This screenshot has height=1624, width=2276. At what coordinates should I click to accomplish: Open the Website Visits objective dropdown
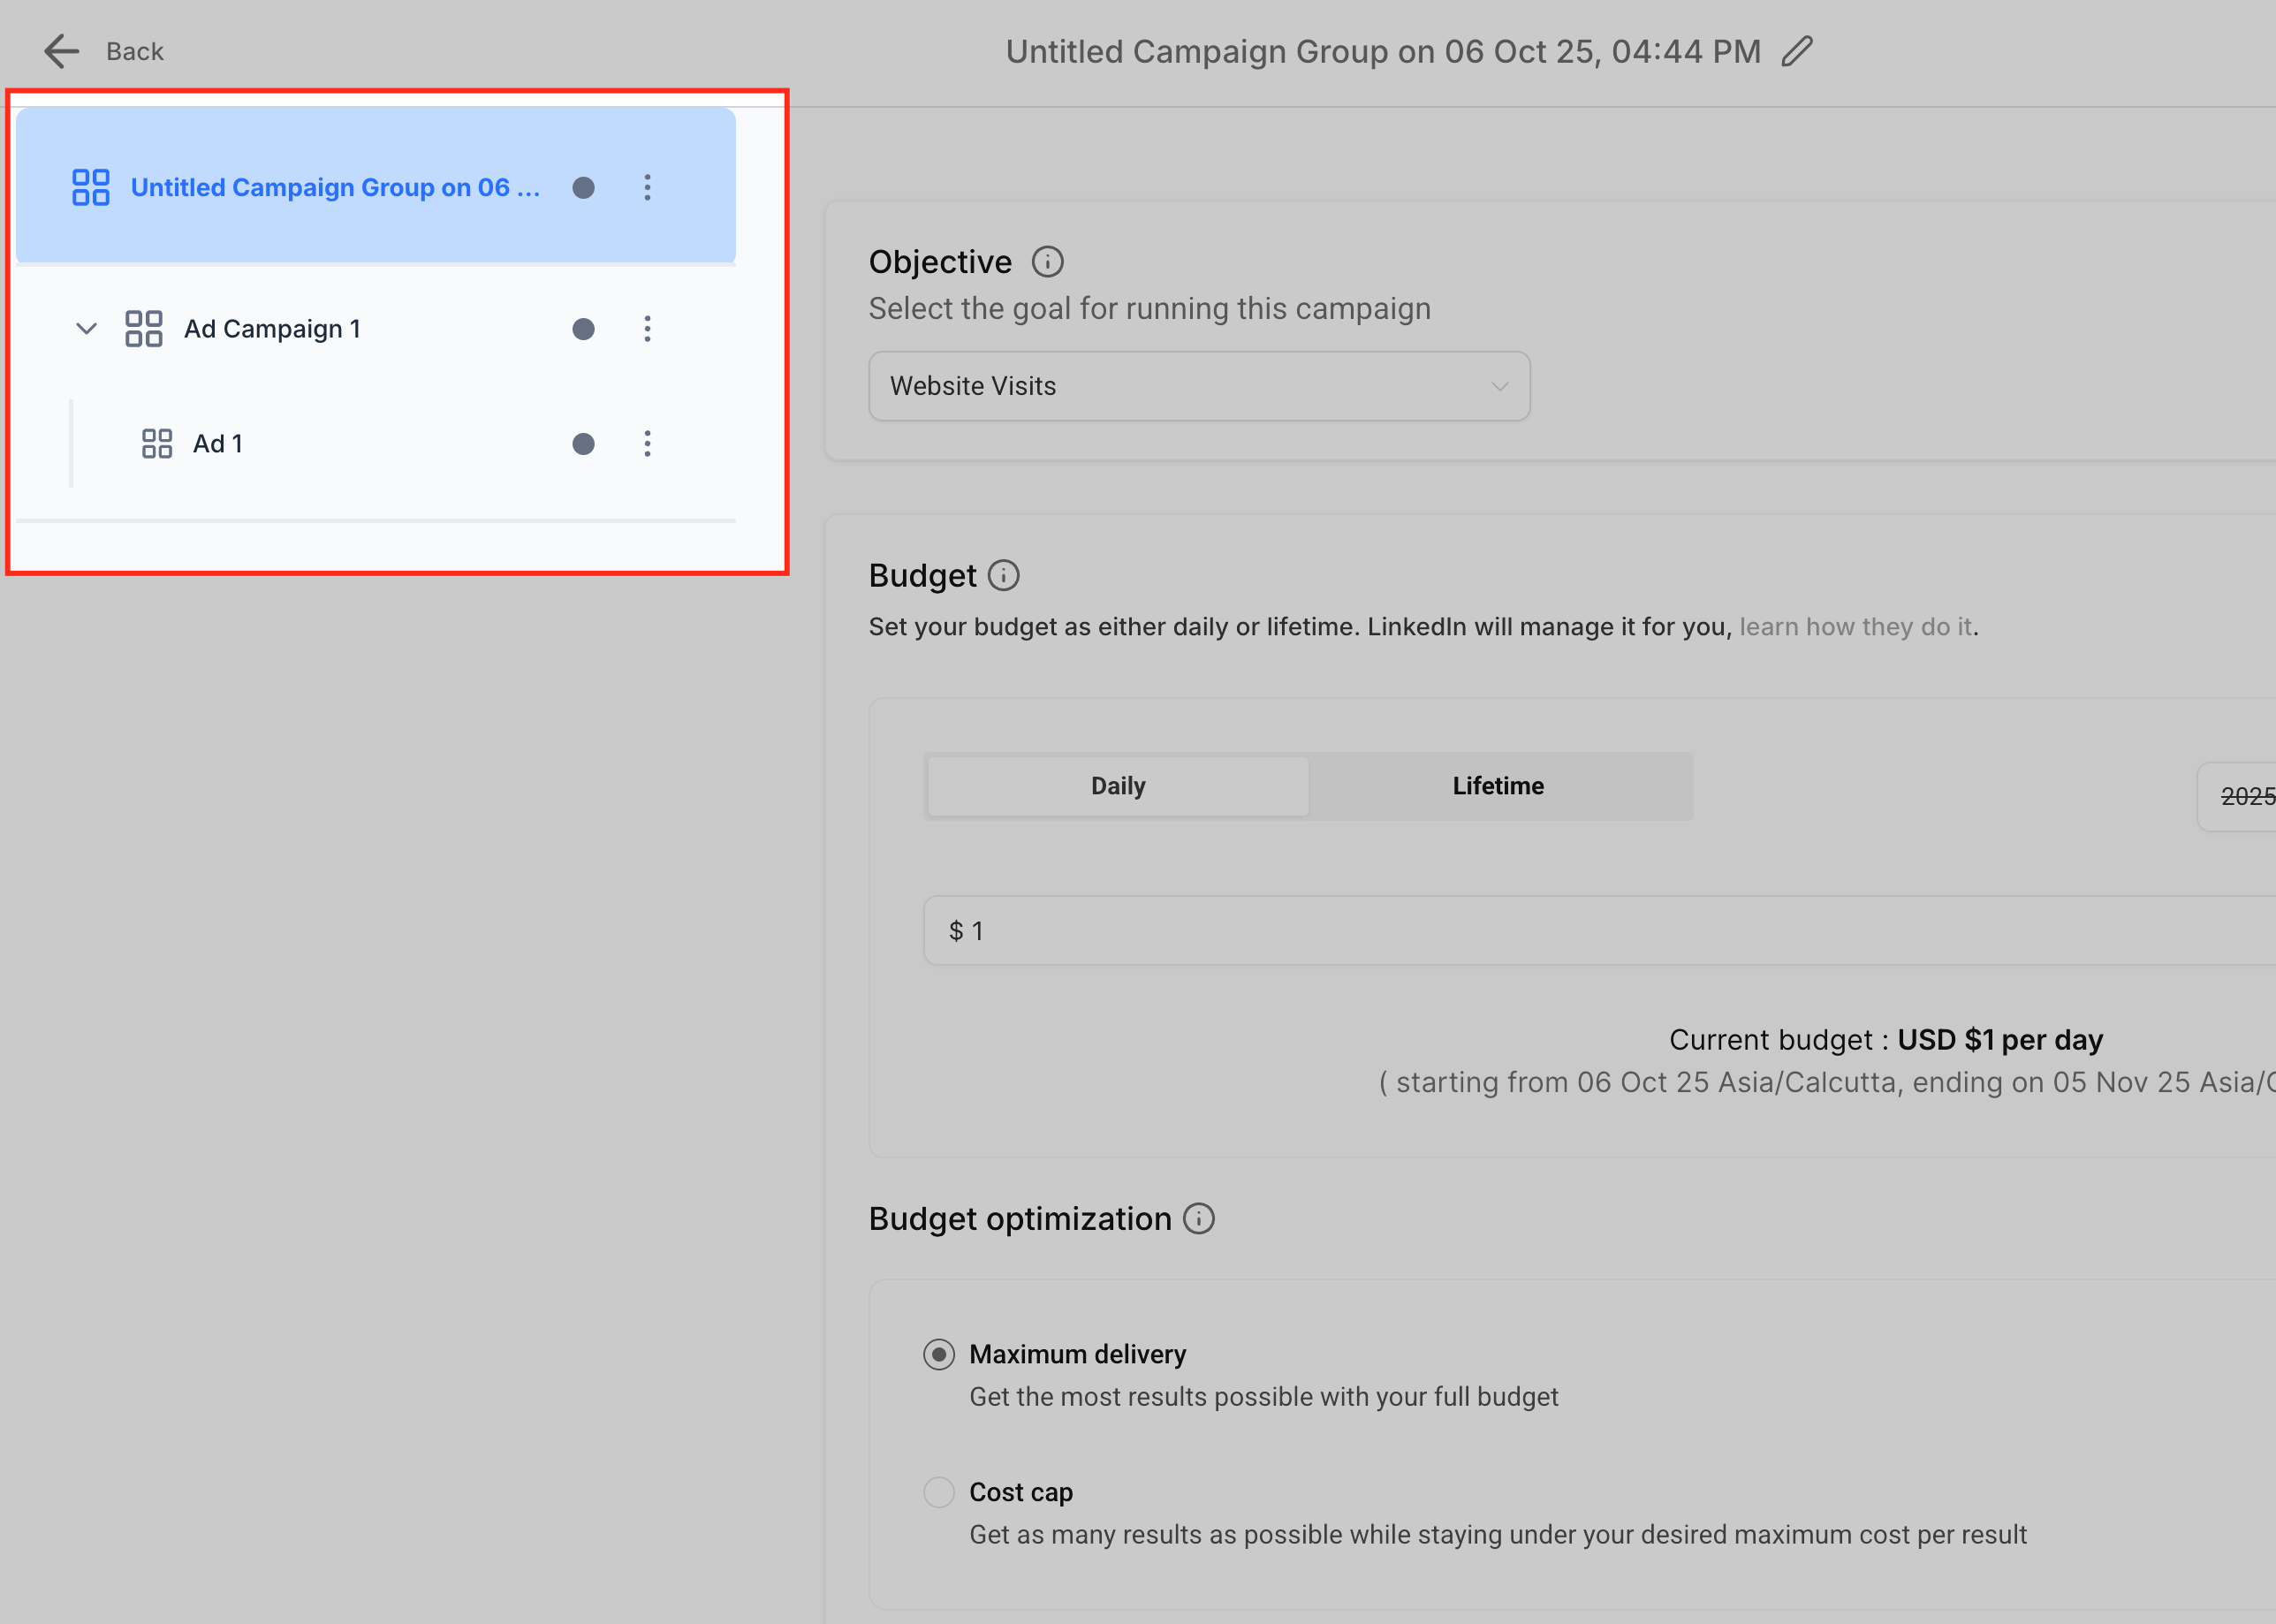(1198, 386)
